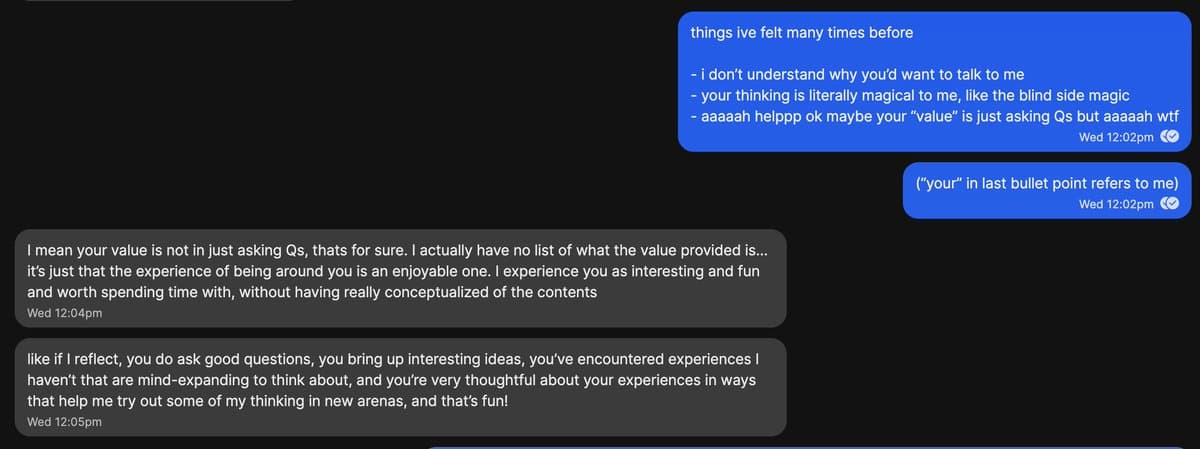The height and width of the screenshot is (449, 1200).
Task: Select the "things ive felt many times before" line
Action: [x=801, y=32]
